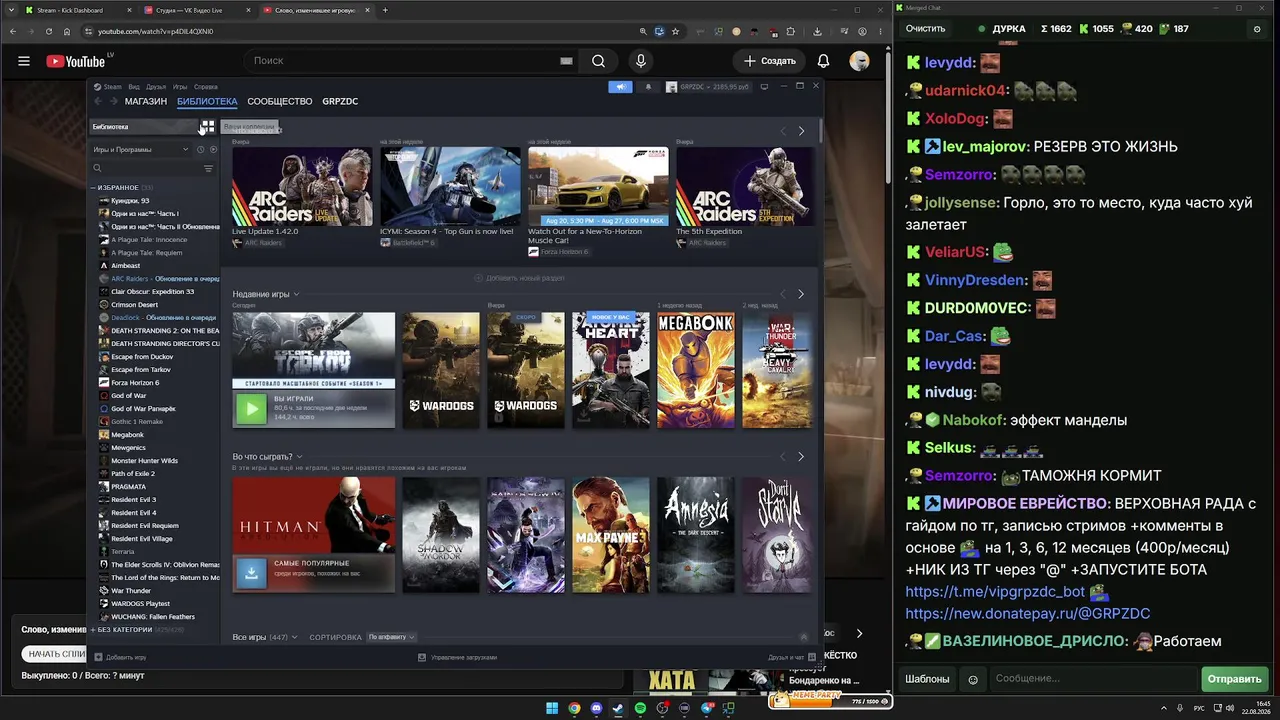Open the Steam menu in Steam client
This screenshot has height=720, width=1280.
tap(111, 87)
